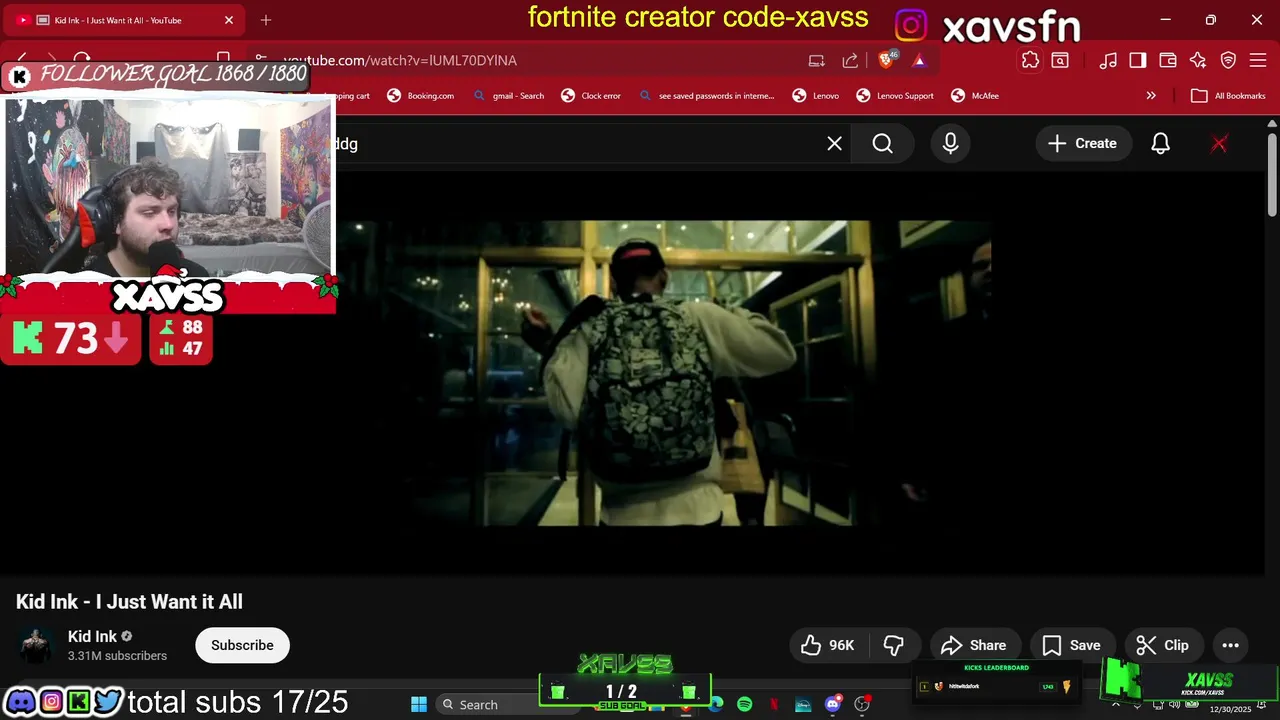1280x720 pixels.
Task: Open the Brave Shields lion icon
Action: pos(886,60)
